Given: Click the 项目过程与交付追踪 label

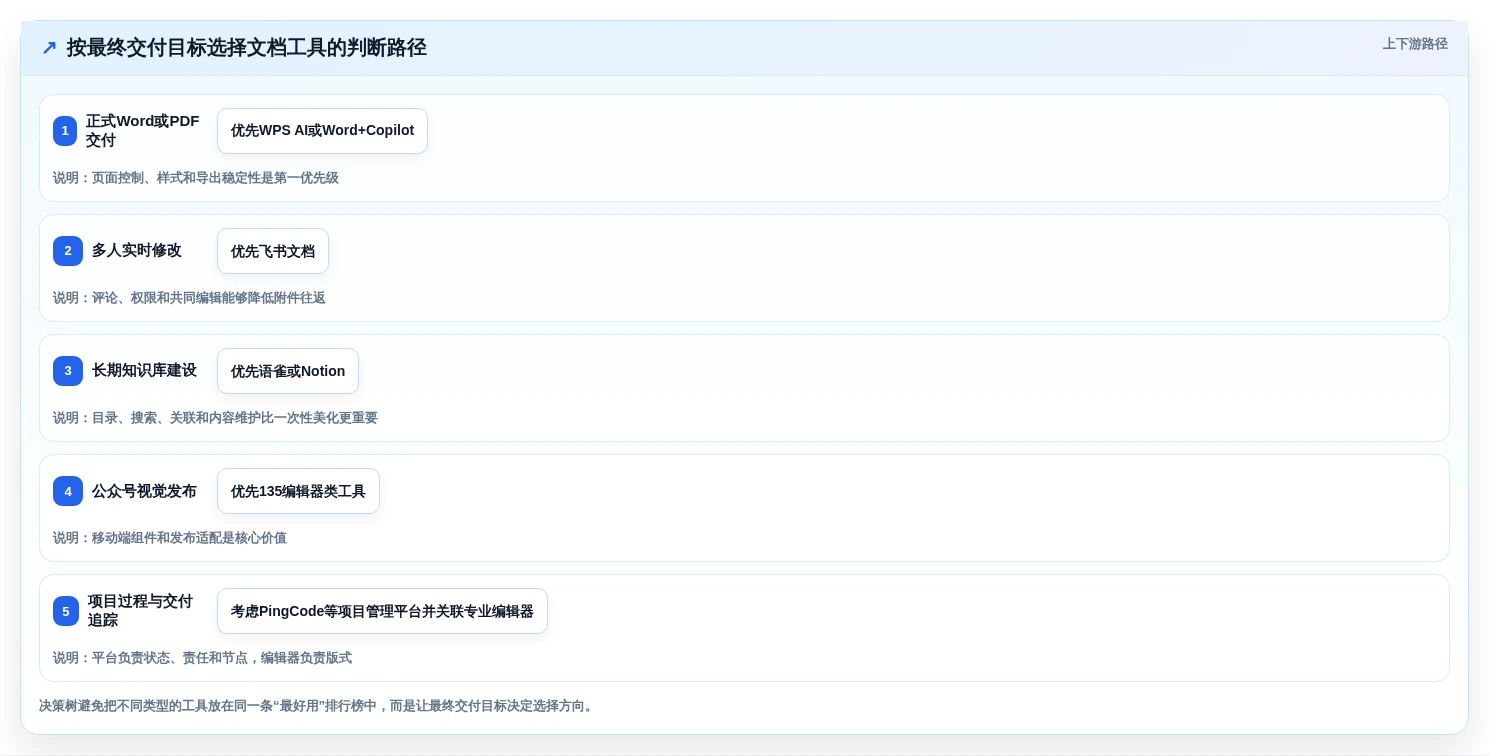Looking at the screenshot, I should click(x=140, y=611).
